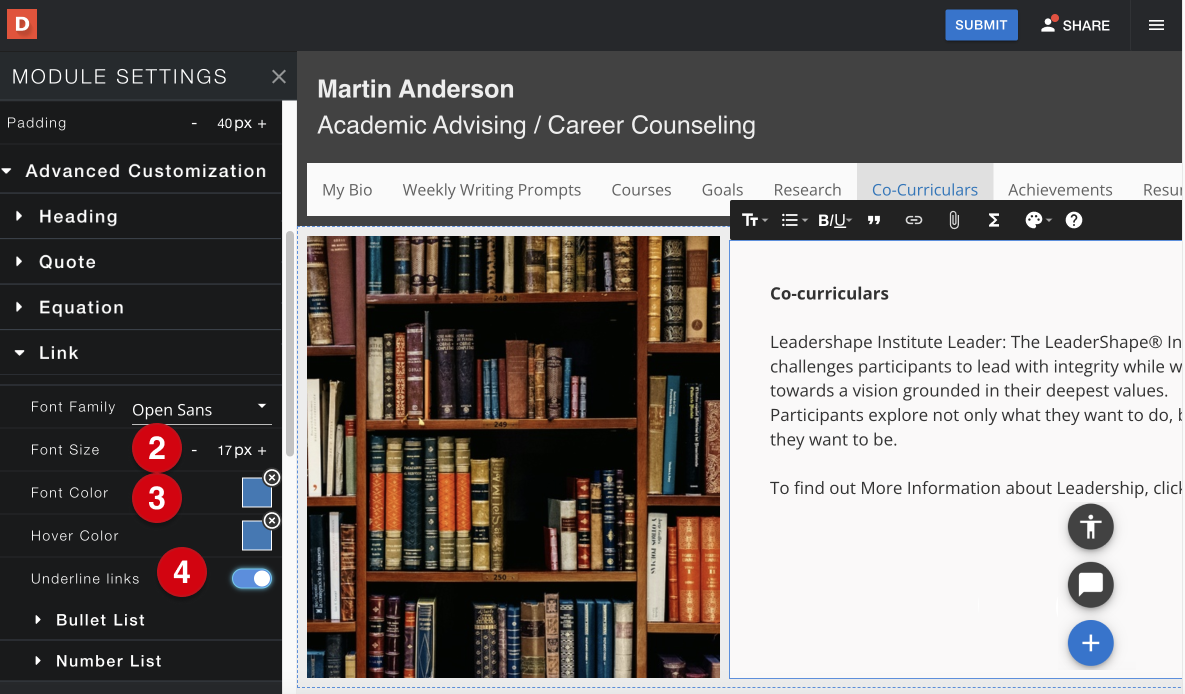Expand the Number List section
Image resolution: width=1185 pixels, height=694 pixels.
tap(141, 661)
